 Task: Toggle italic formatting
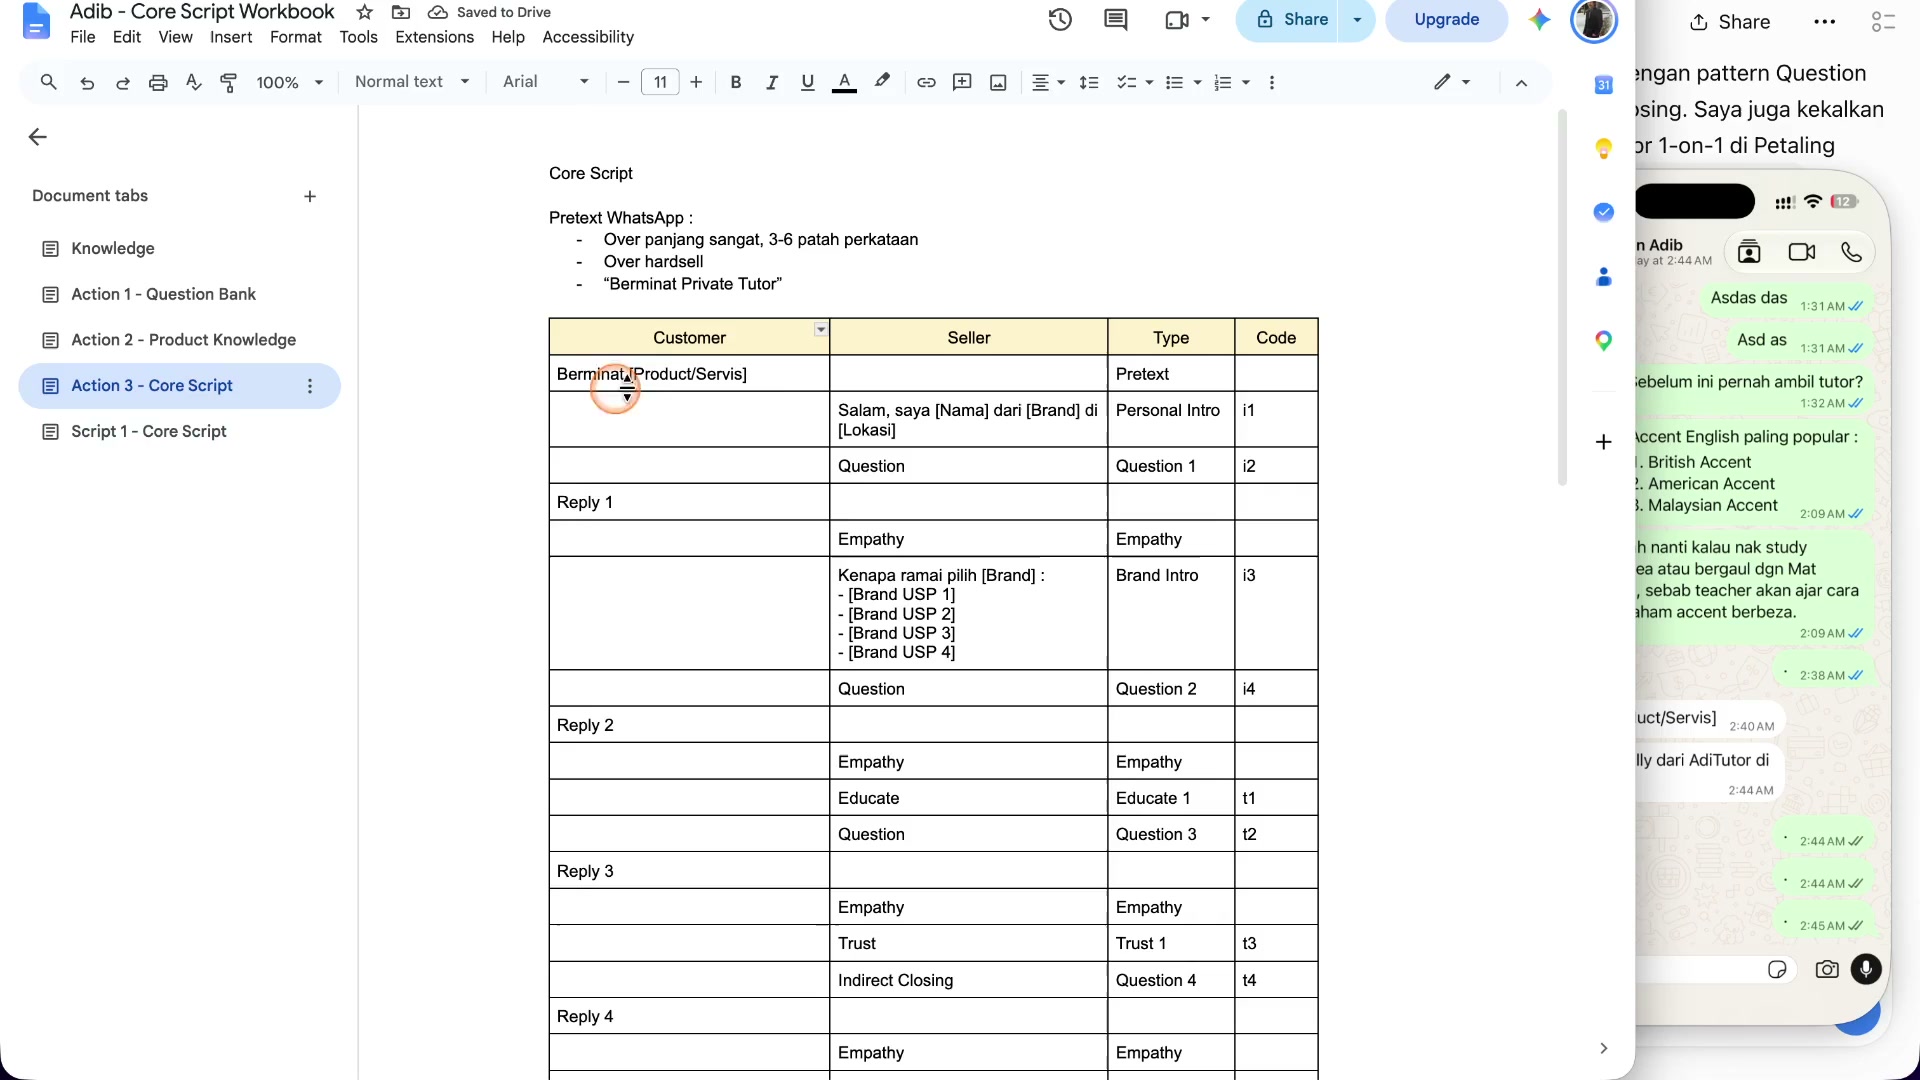coord(772,82)
